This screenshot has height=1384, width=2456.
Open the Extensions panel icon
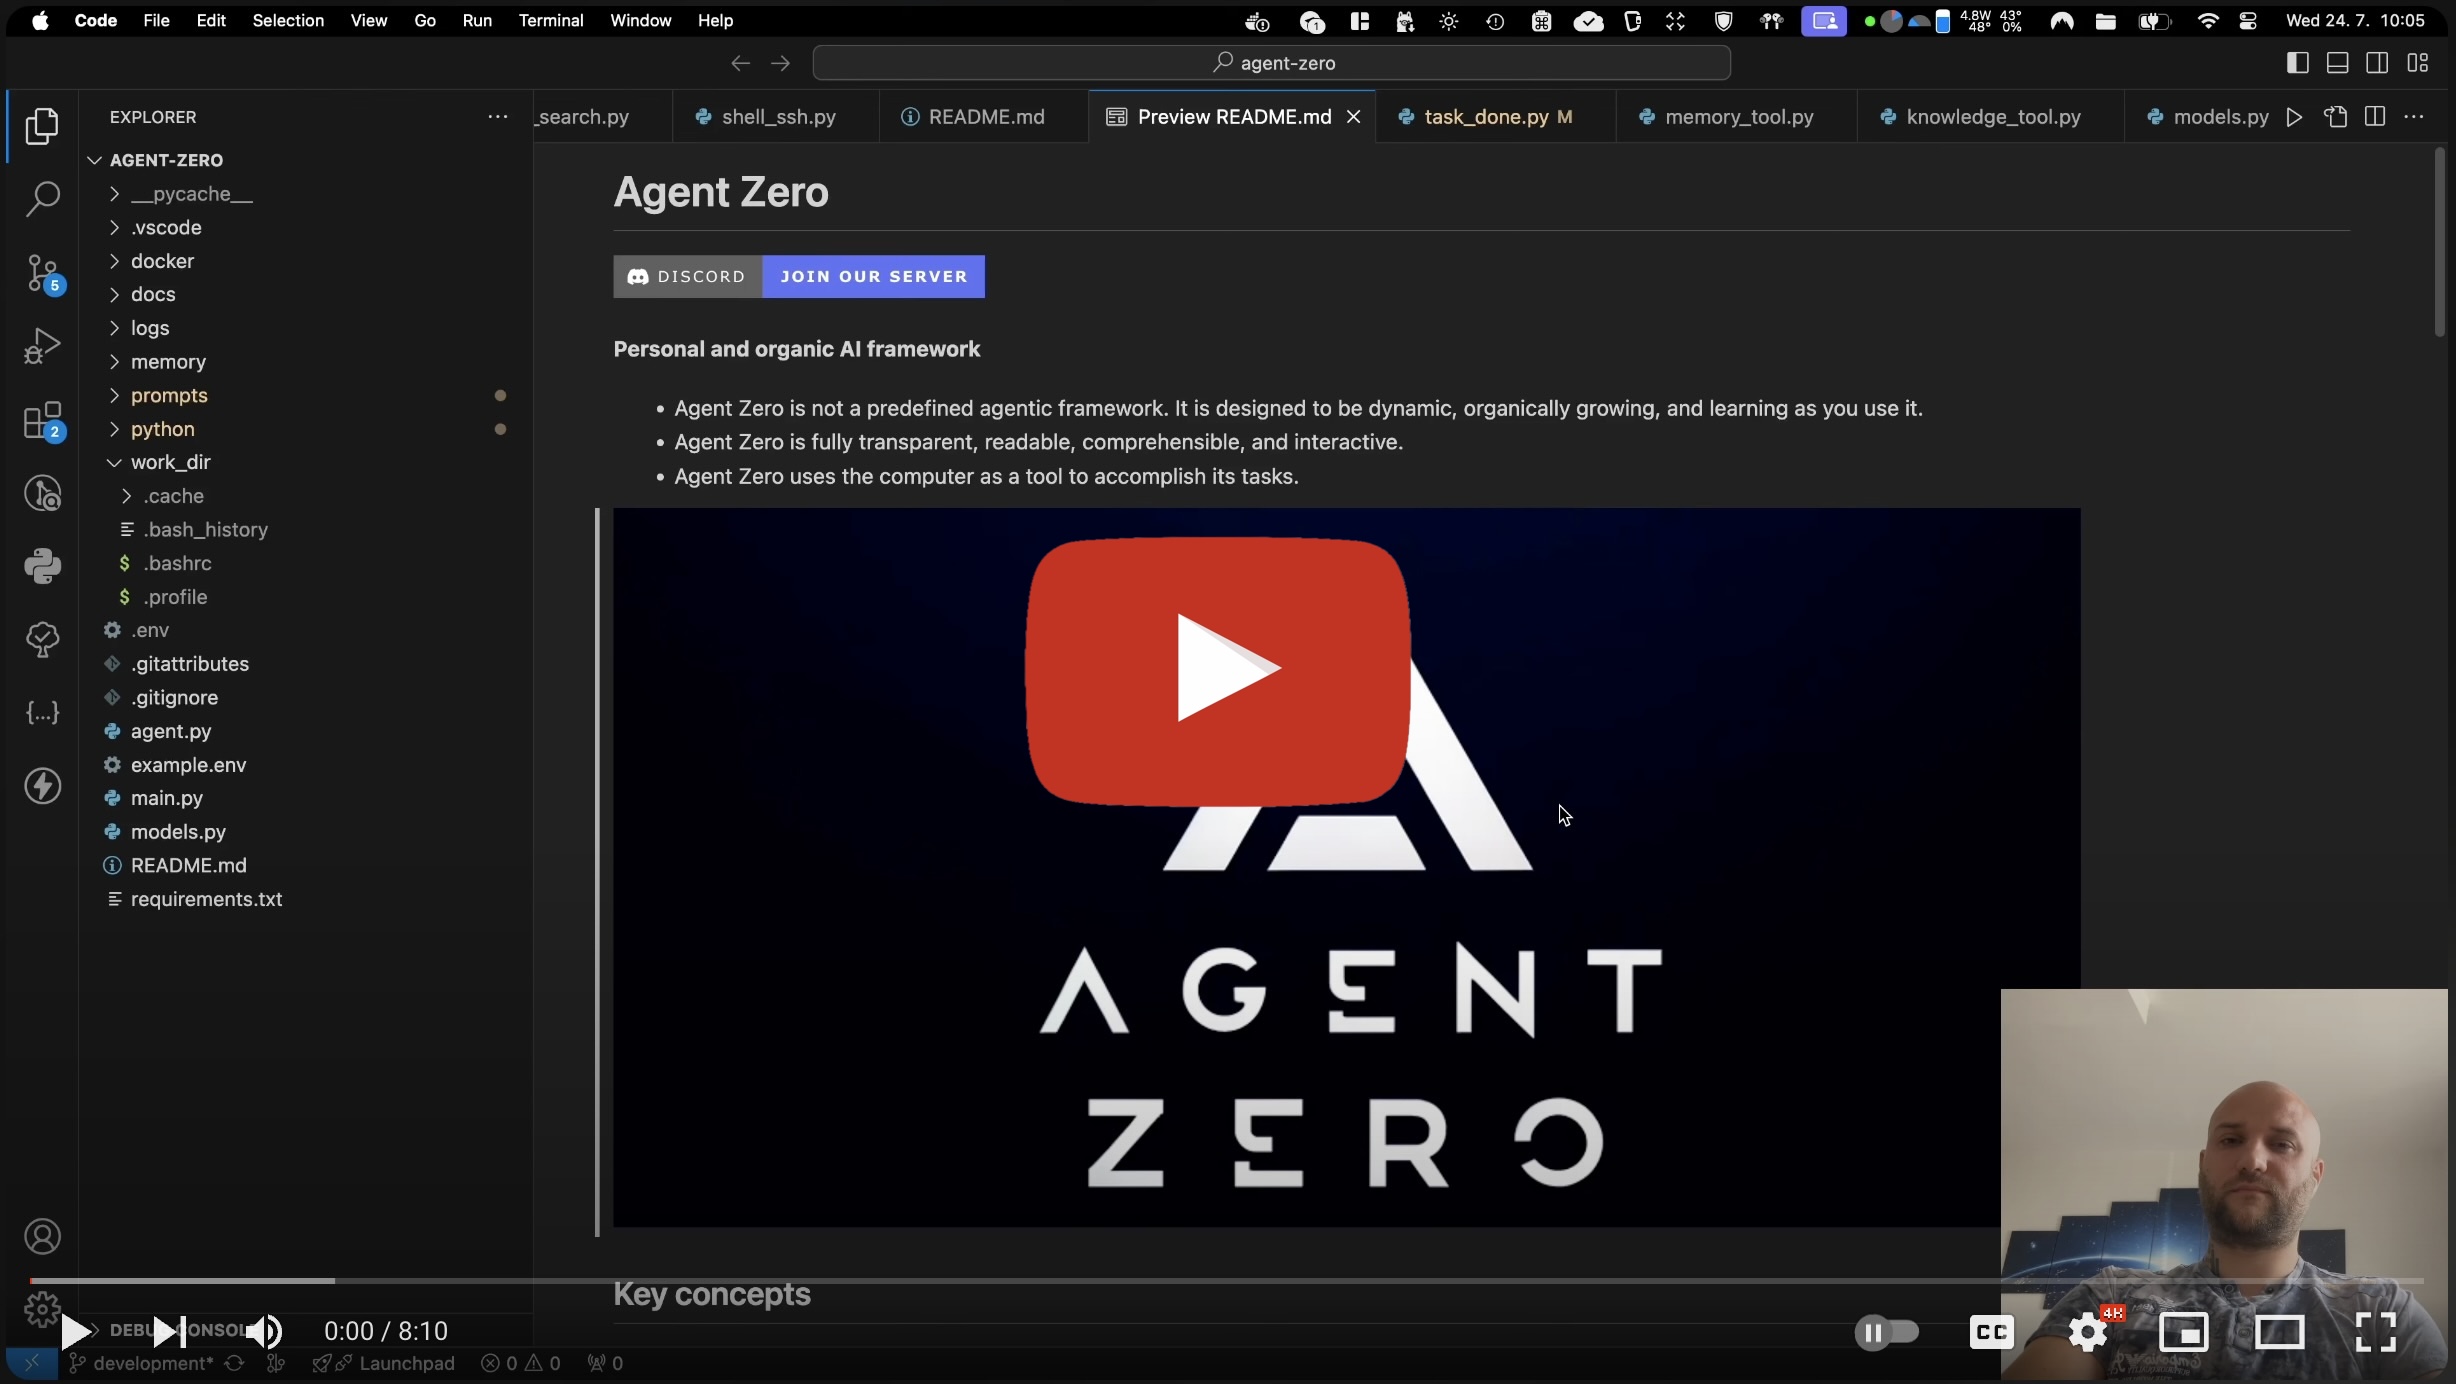42,420
